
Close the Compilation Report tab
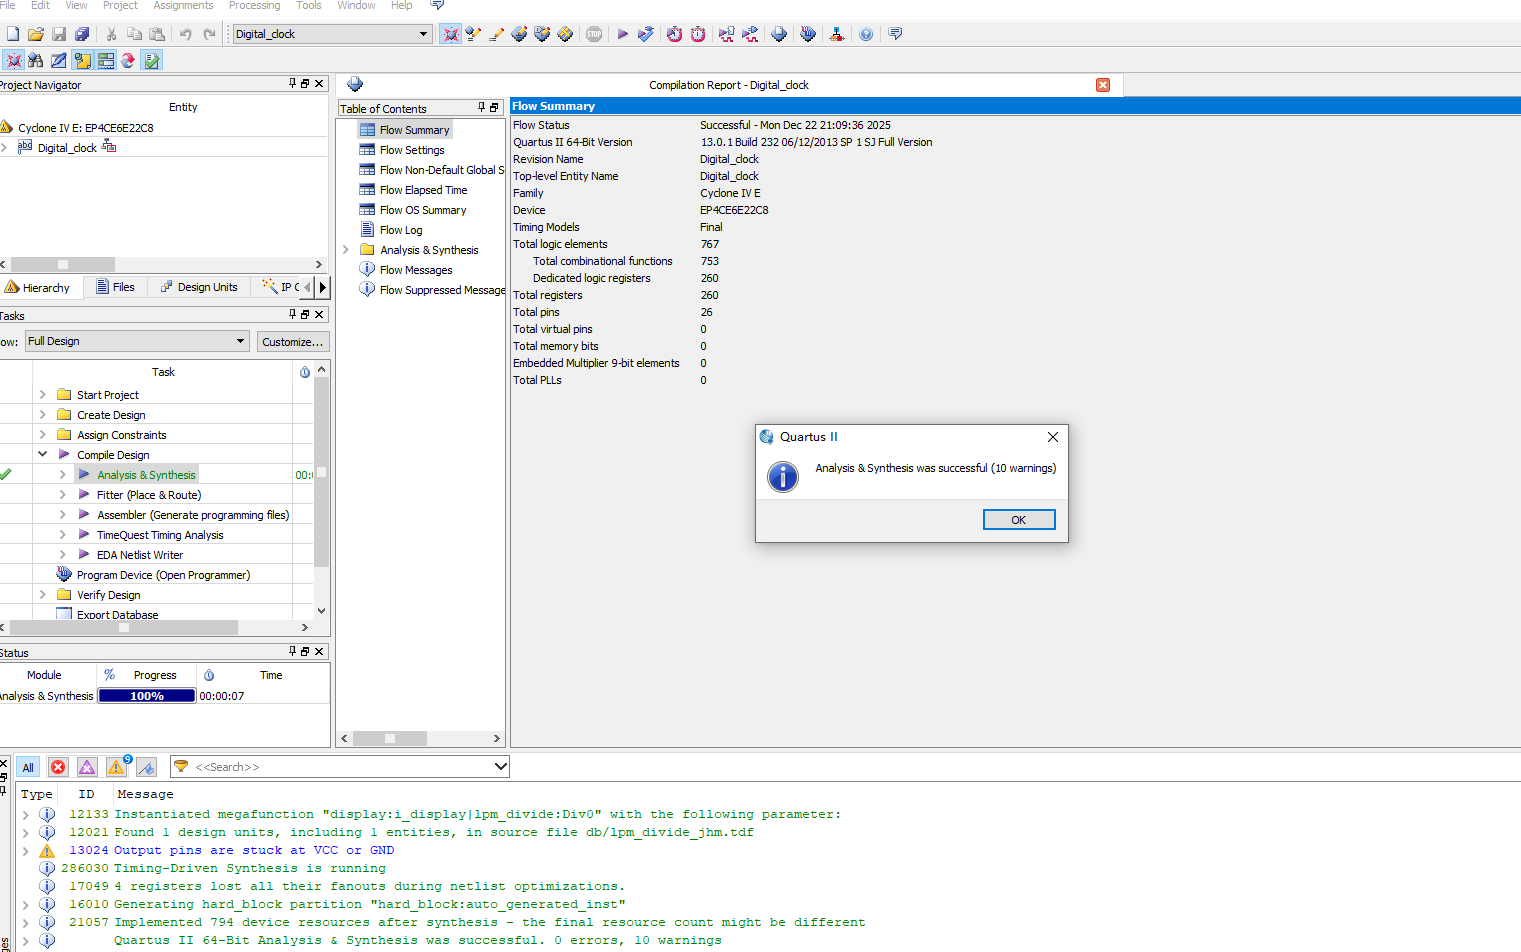(x=1103, y=85)
